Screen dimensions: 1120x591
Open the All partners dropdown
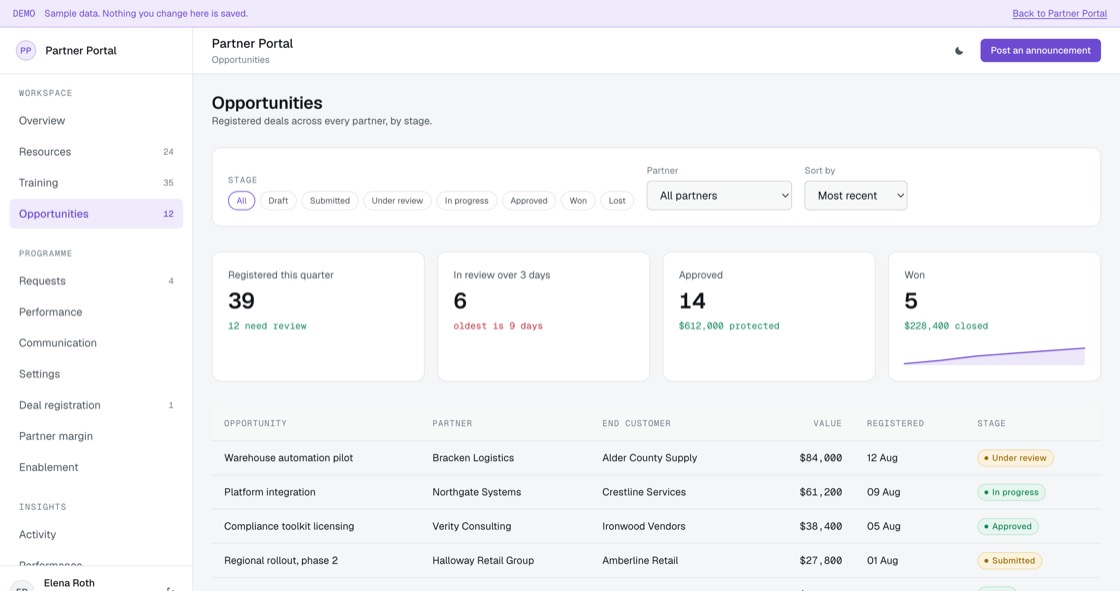click(719, 196)
